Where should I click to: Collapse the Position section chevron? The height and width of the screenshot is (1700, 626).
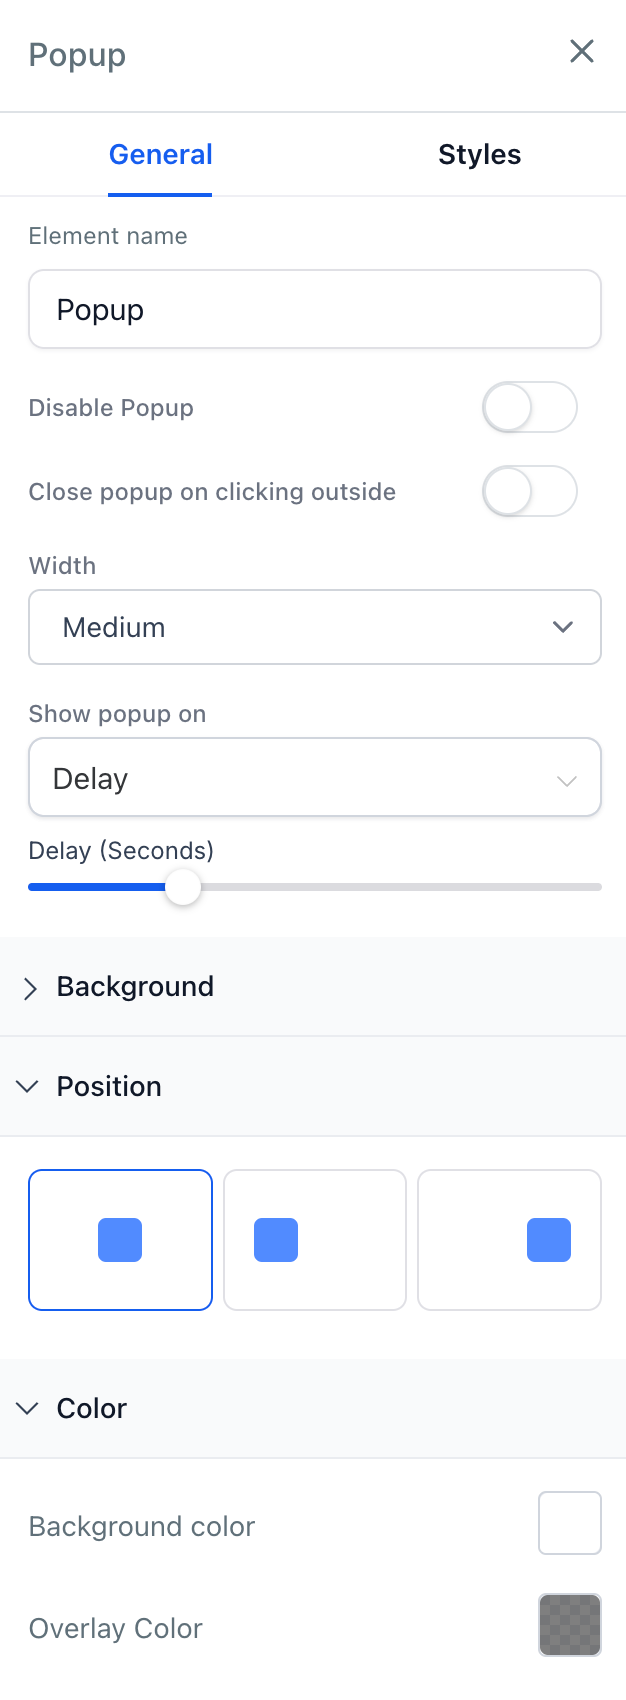click(x=28, y=1086)
